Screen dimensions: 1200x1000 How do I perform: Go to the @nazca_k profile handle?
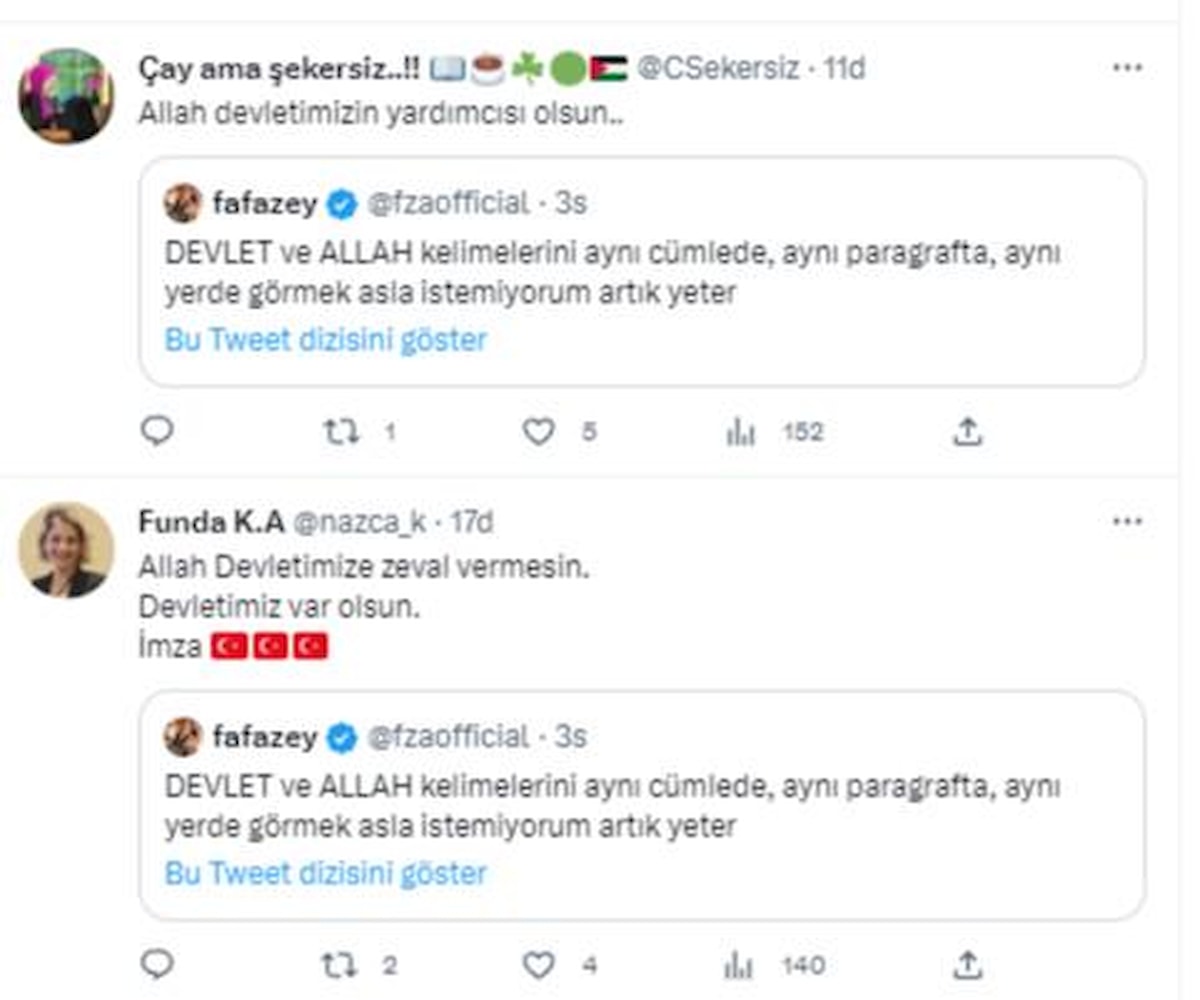coord(360,521)
